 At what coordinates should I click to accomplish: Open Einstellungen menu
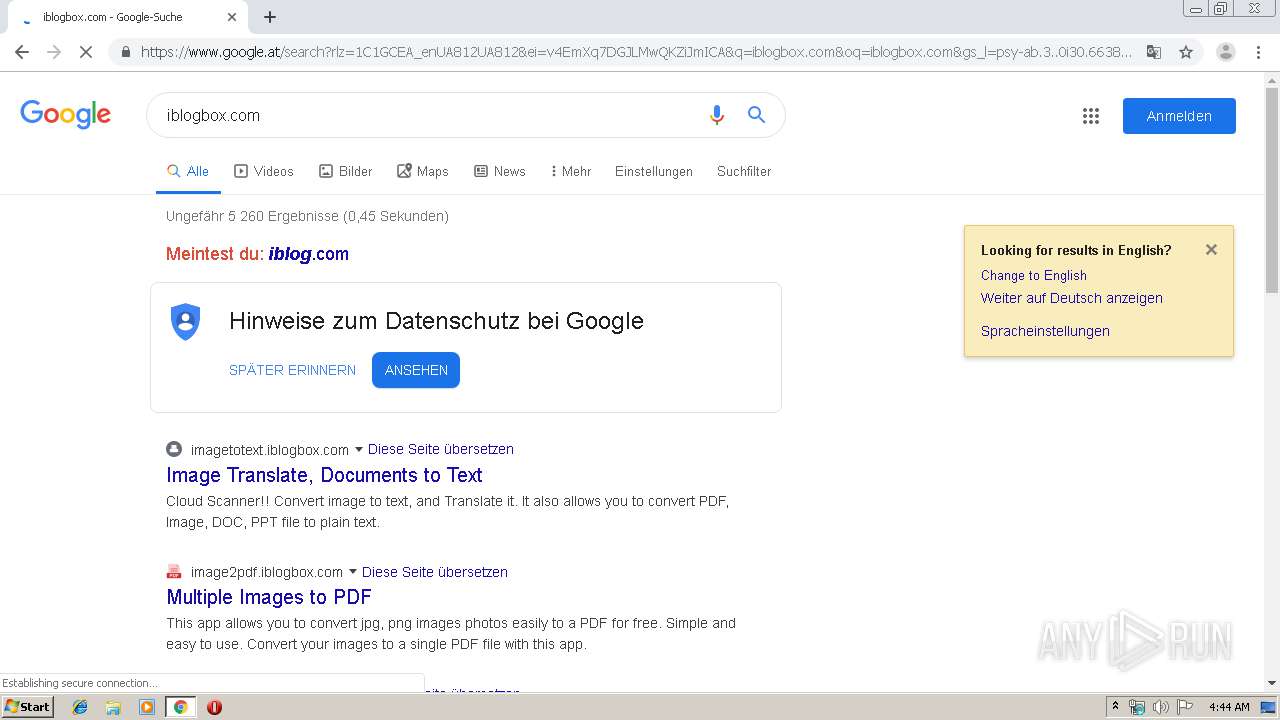[x=654, y=171]
